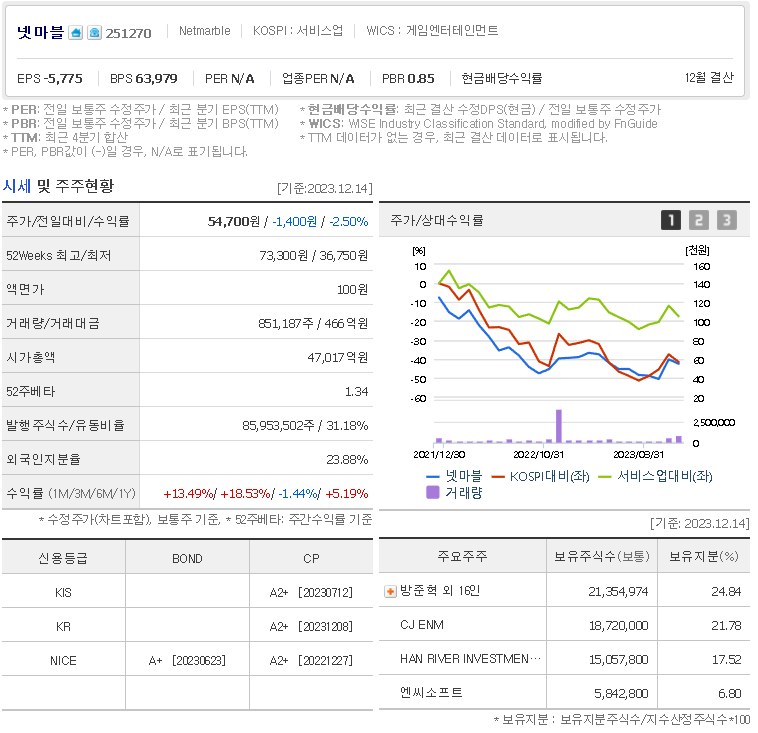Click the price 54,700원 value
The image size is (758, 733).
(234, 221)
